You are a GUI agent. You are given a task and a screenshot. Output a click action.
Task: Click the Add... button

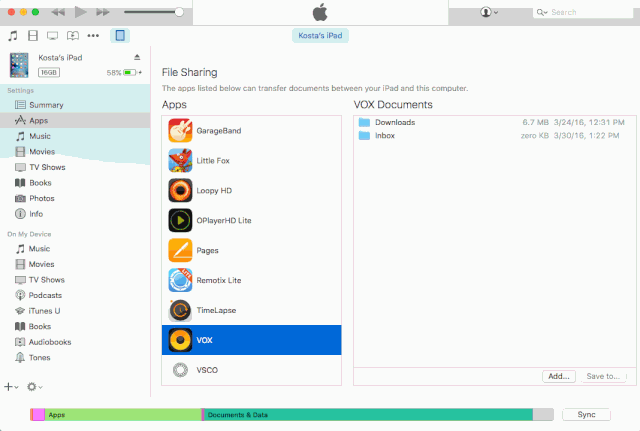pos(559,376)
